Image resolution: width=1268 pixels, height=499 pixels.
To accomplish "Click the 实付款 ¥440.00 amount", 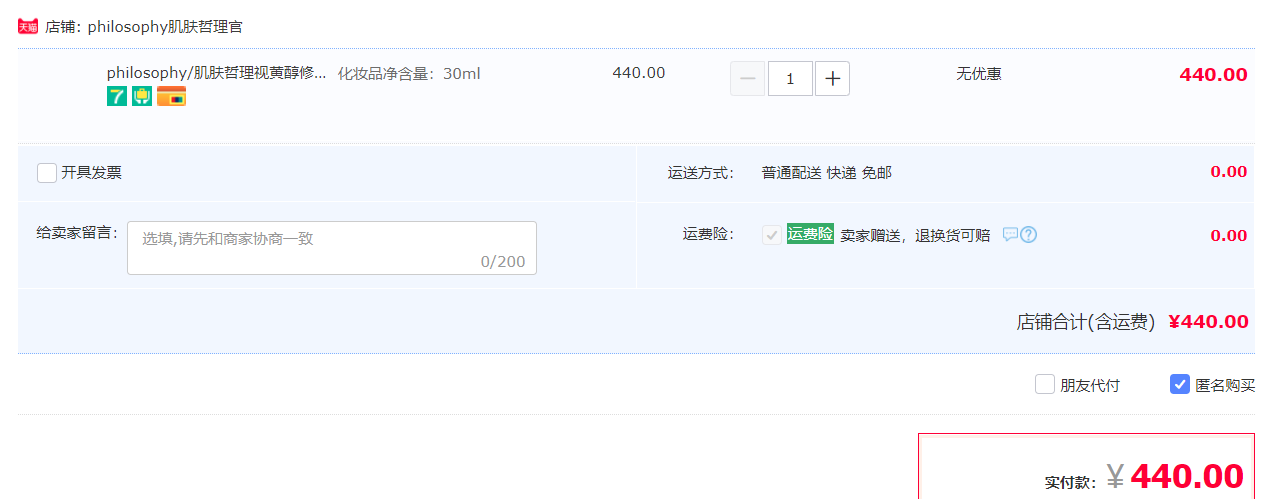I will [1144, 477].
